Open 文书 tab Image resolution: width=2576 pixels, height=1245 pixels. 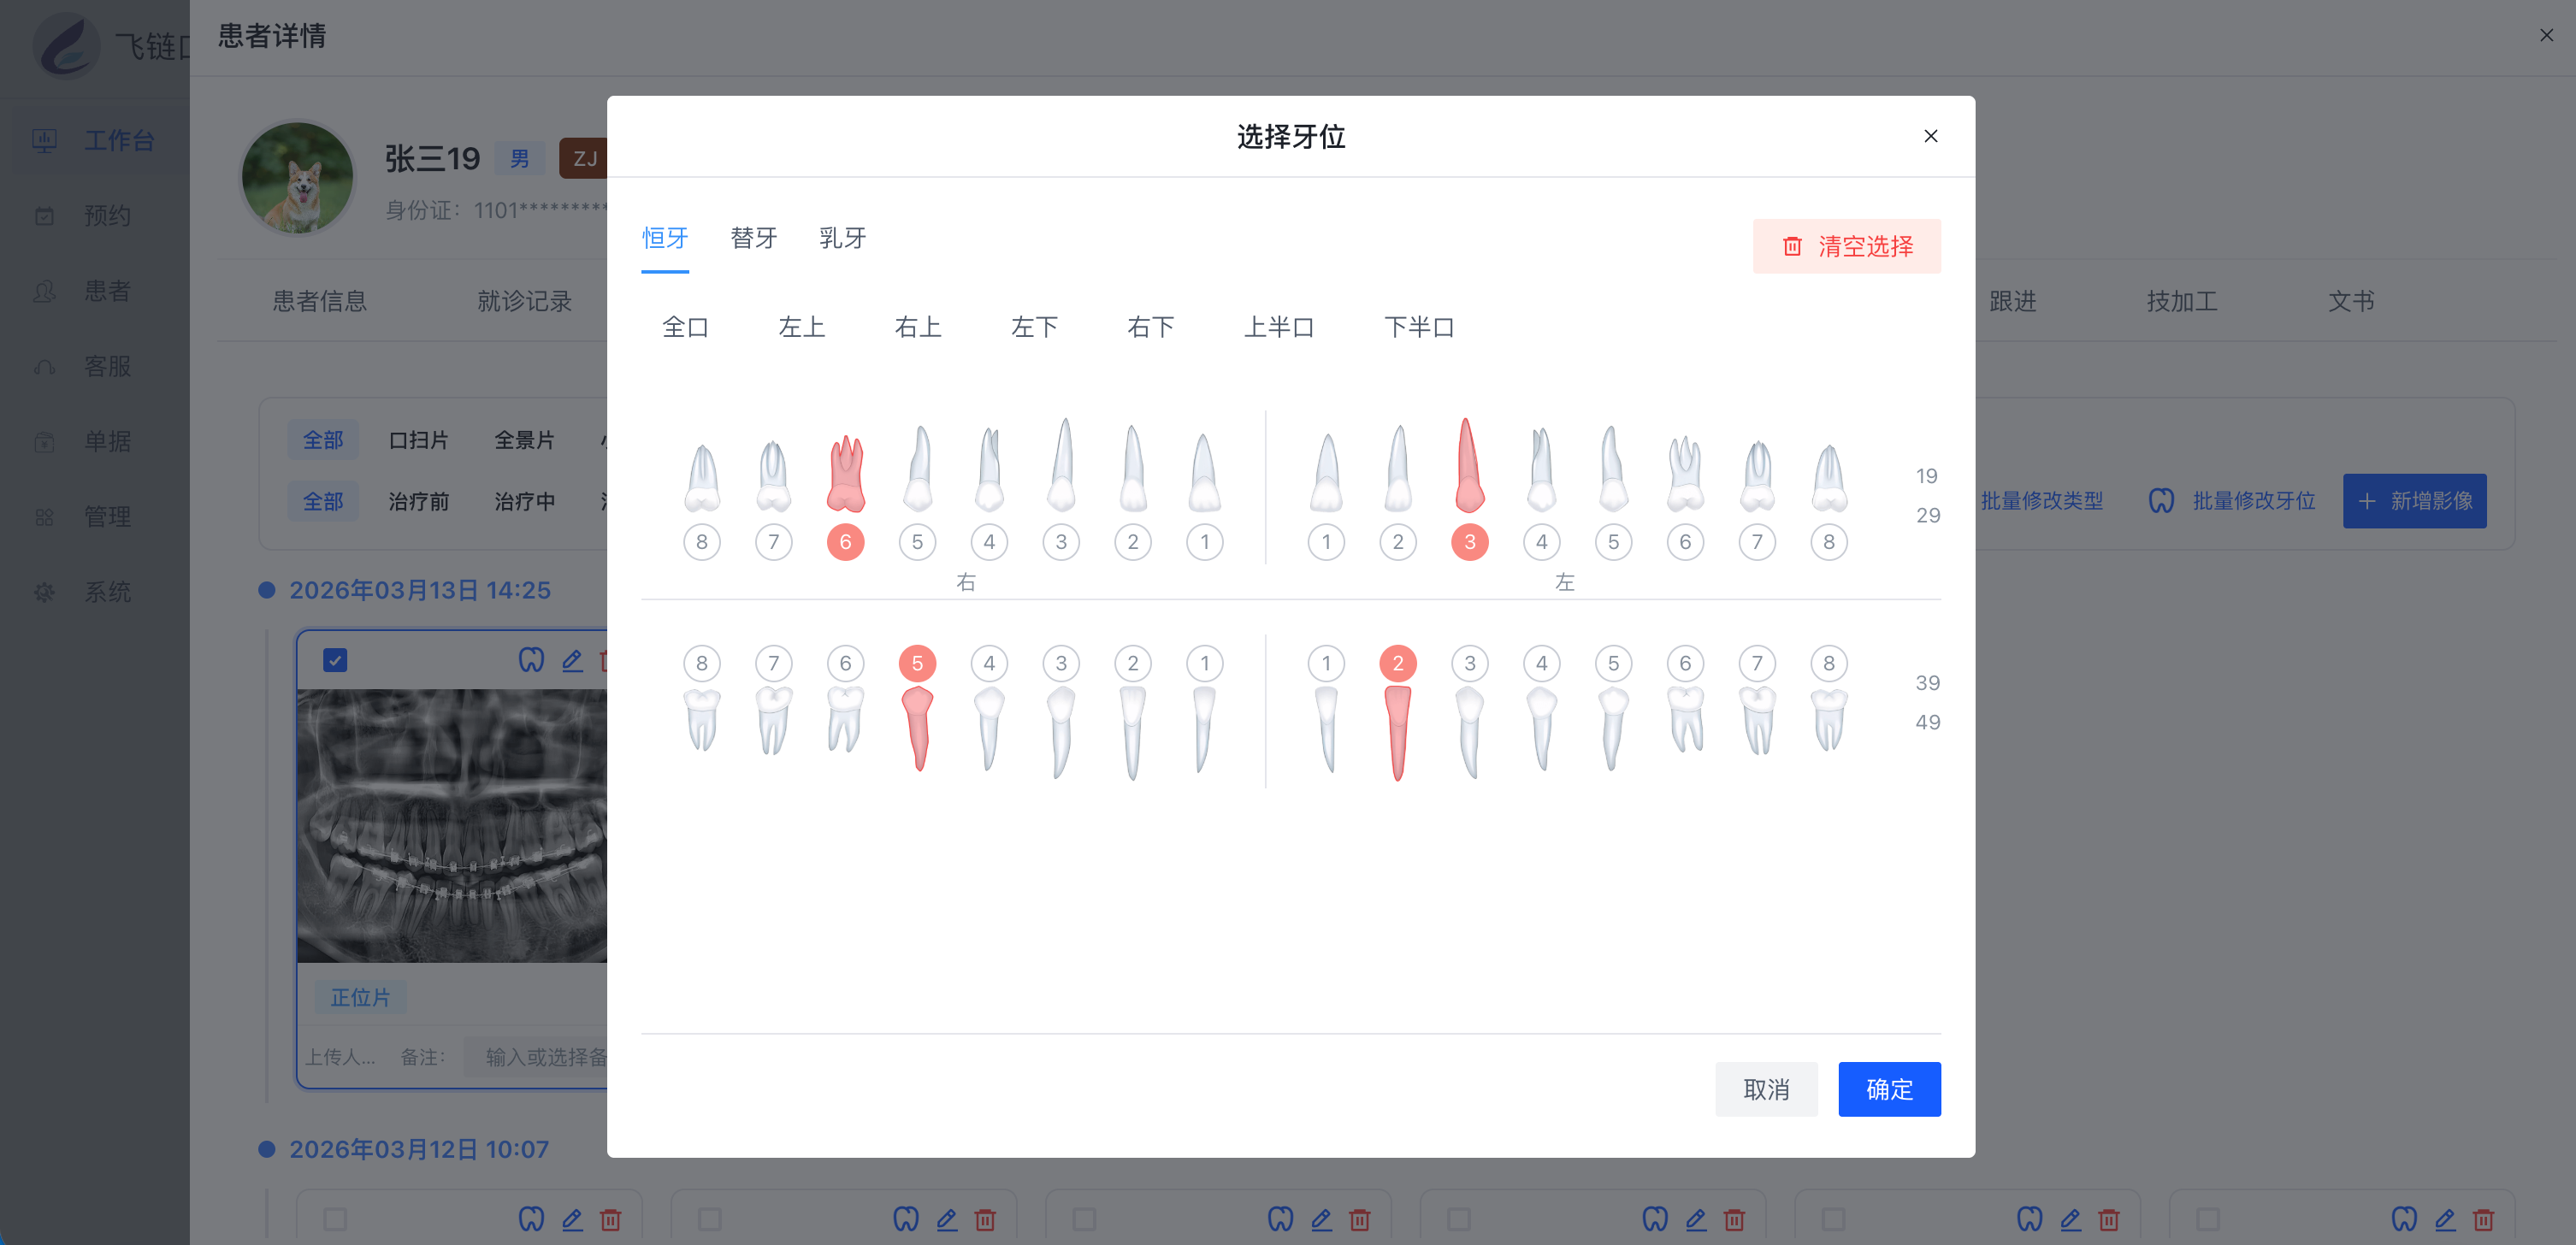(x=2351, y=301)
